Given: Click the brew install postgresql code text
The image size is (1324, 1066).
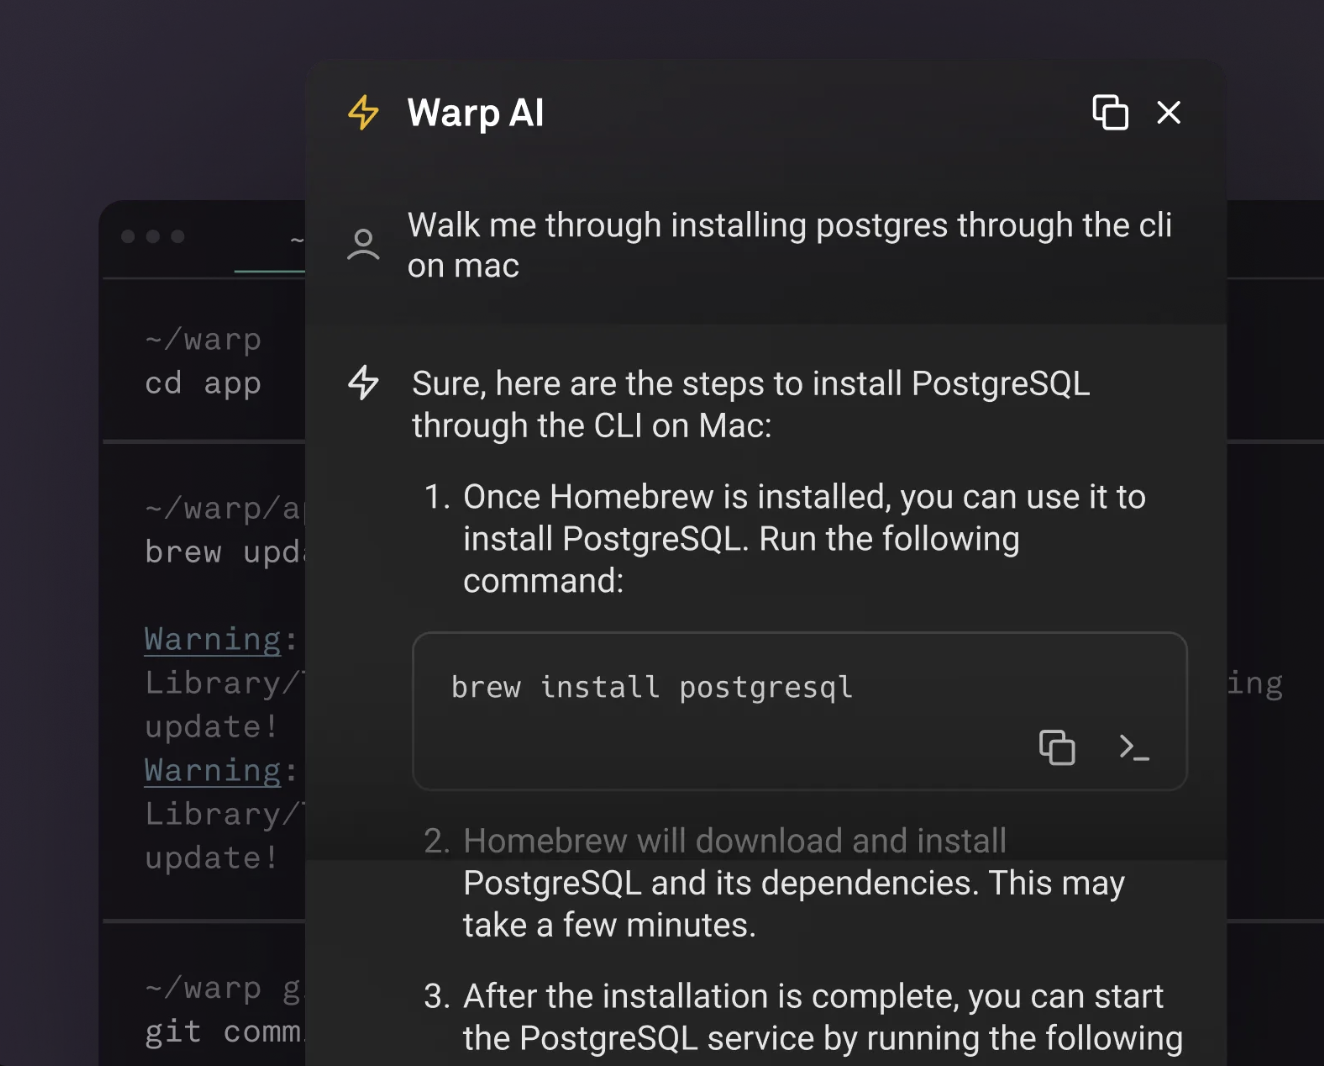Looking at the screenshot, I should click(x=652, y=687).
